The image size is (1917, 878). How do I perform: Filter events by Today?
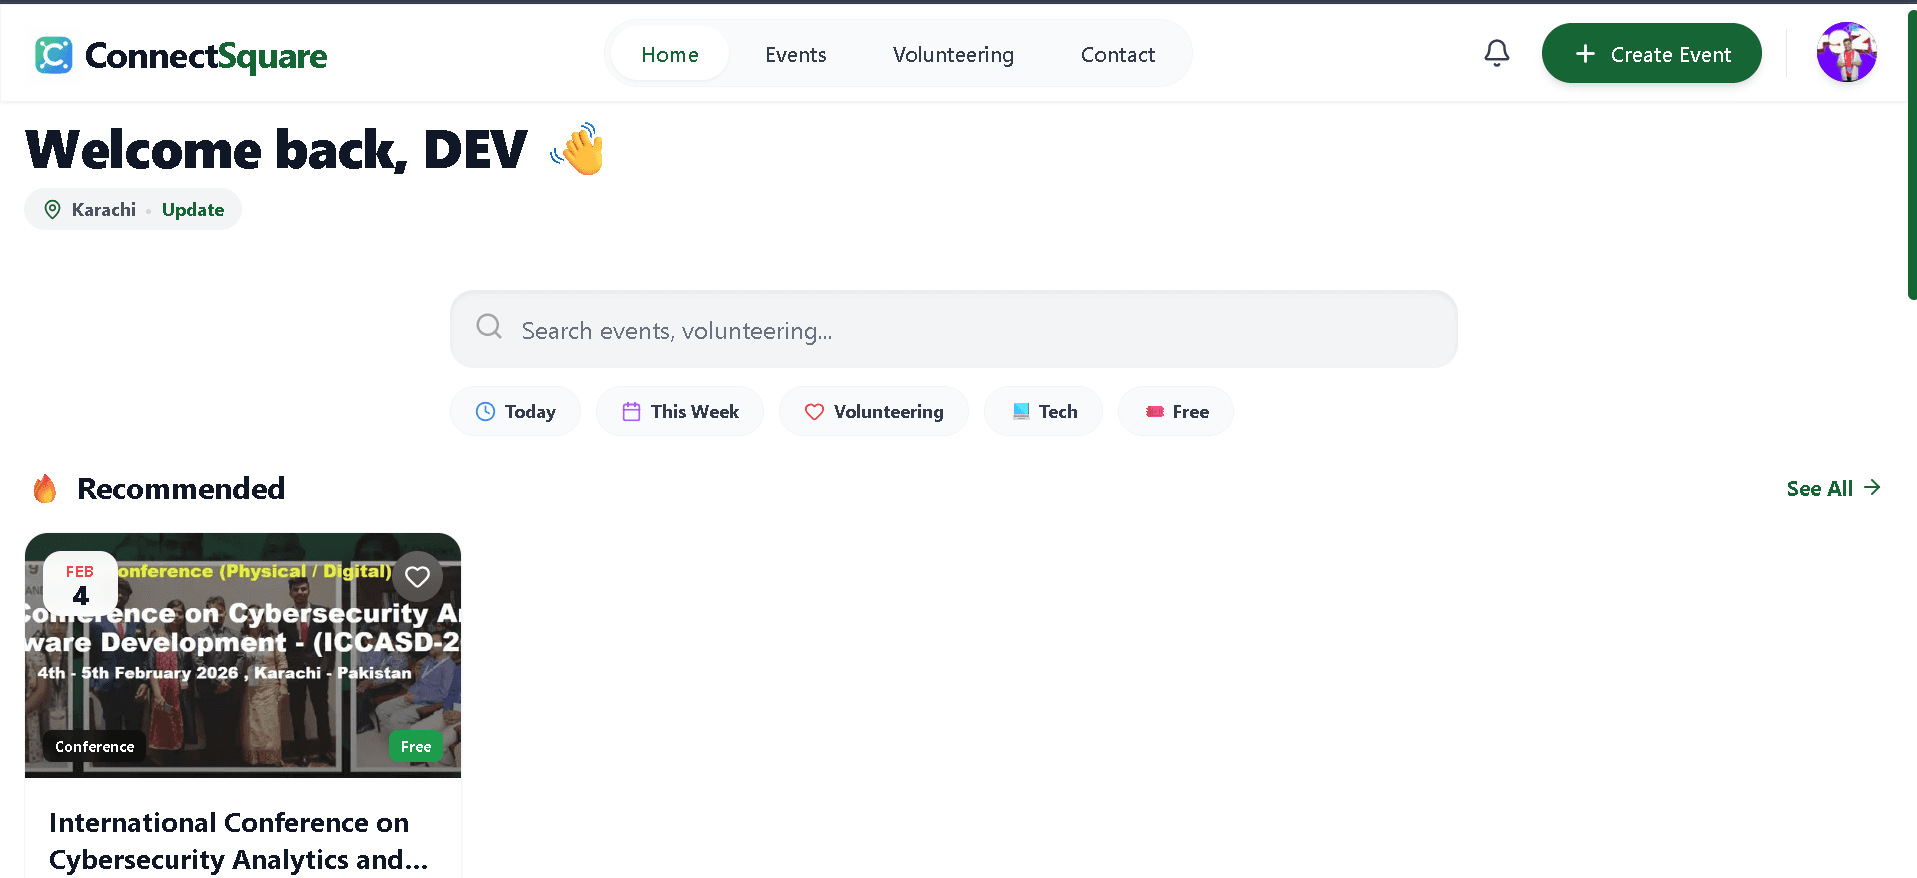point(515,411)
